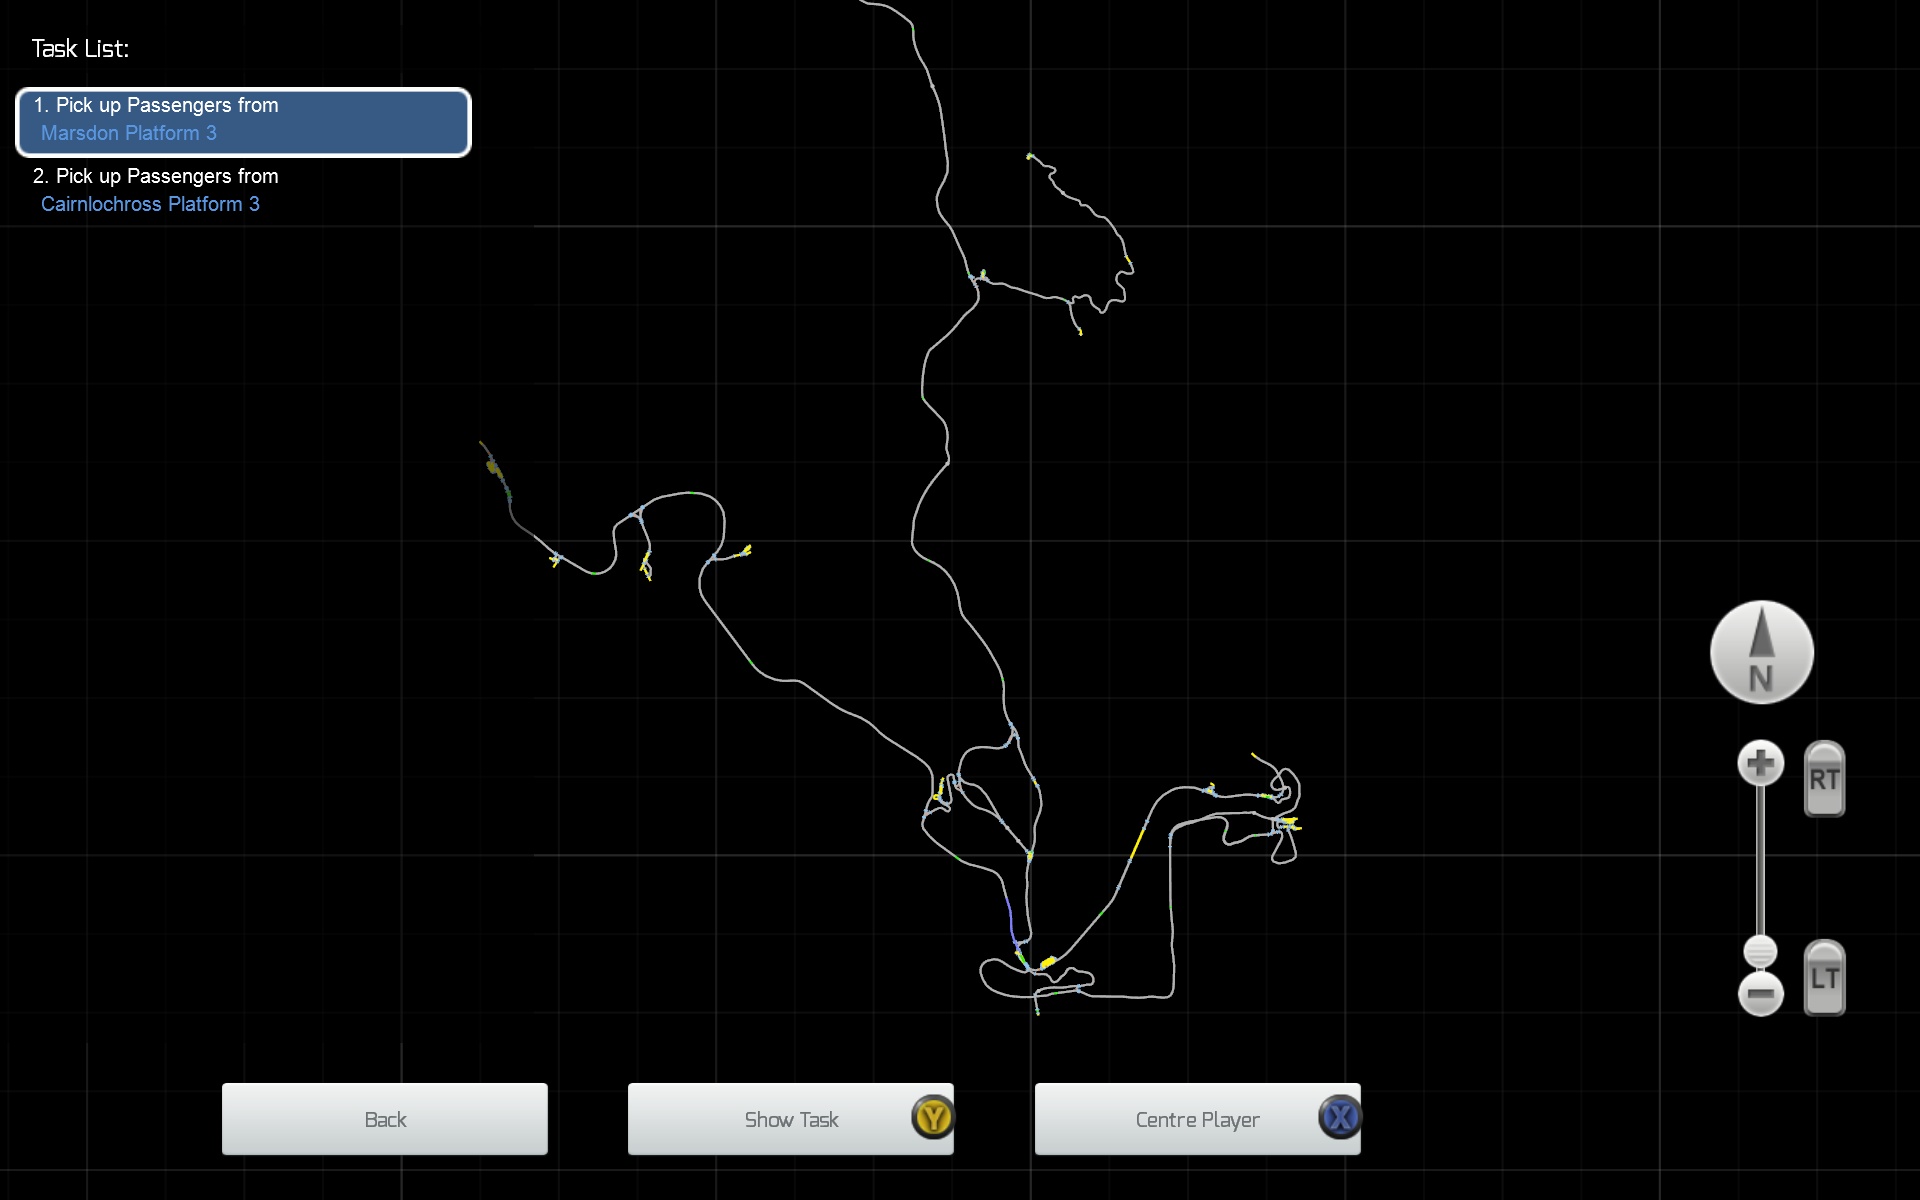1920x1200 pixels.
Task: Click the Marsdon Platform 3 link
Action: click(128, 133)
